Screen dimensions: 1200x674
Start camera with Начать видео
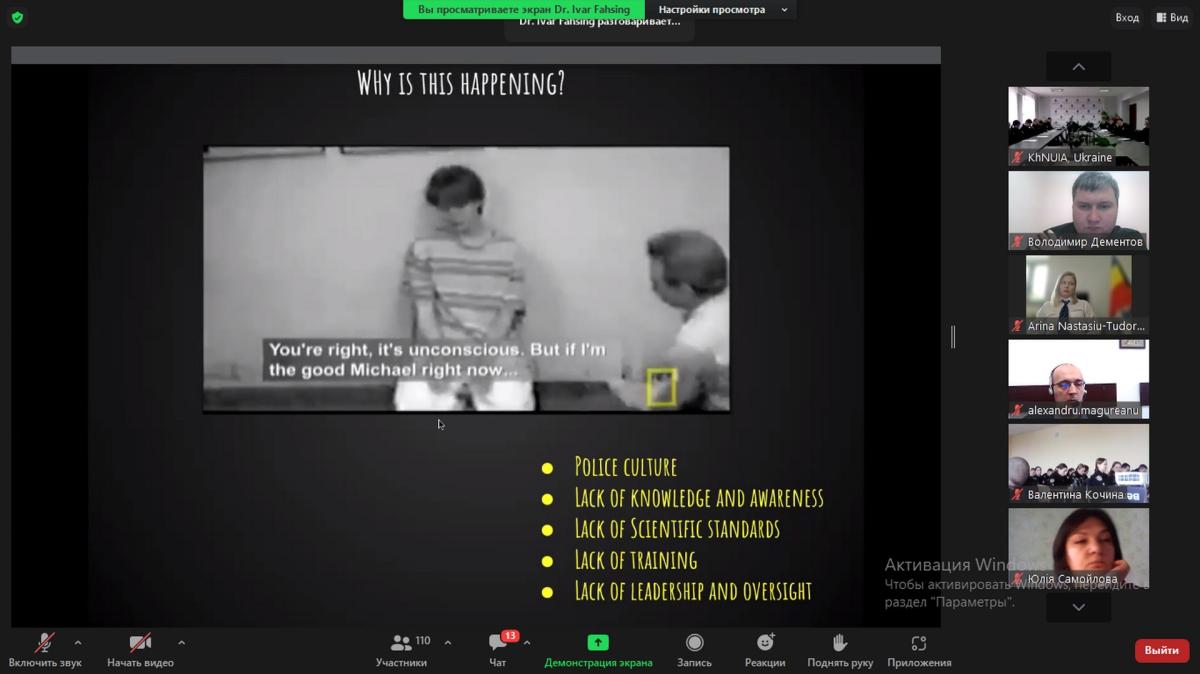(x=140, y=649)
